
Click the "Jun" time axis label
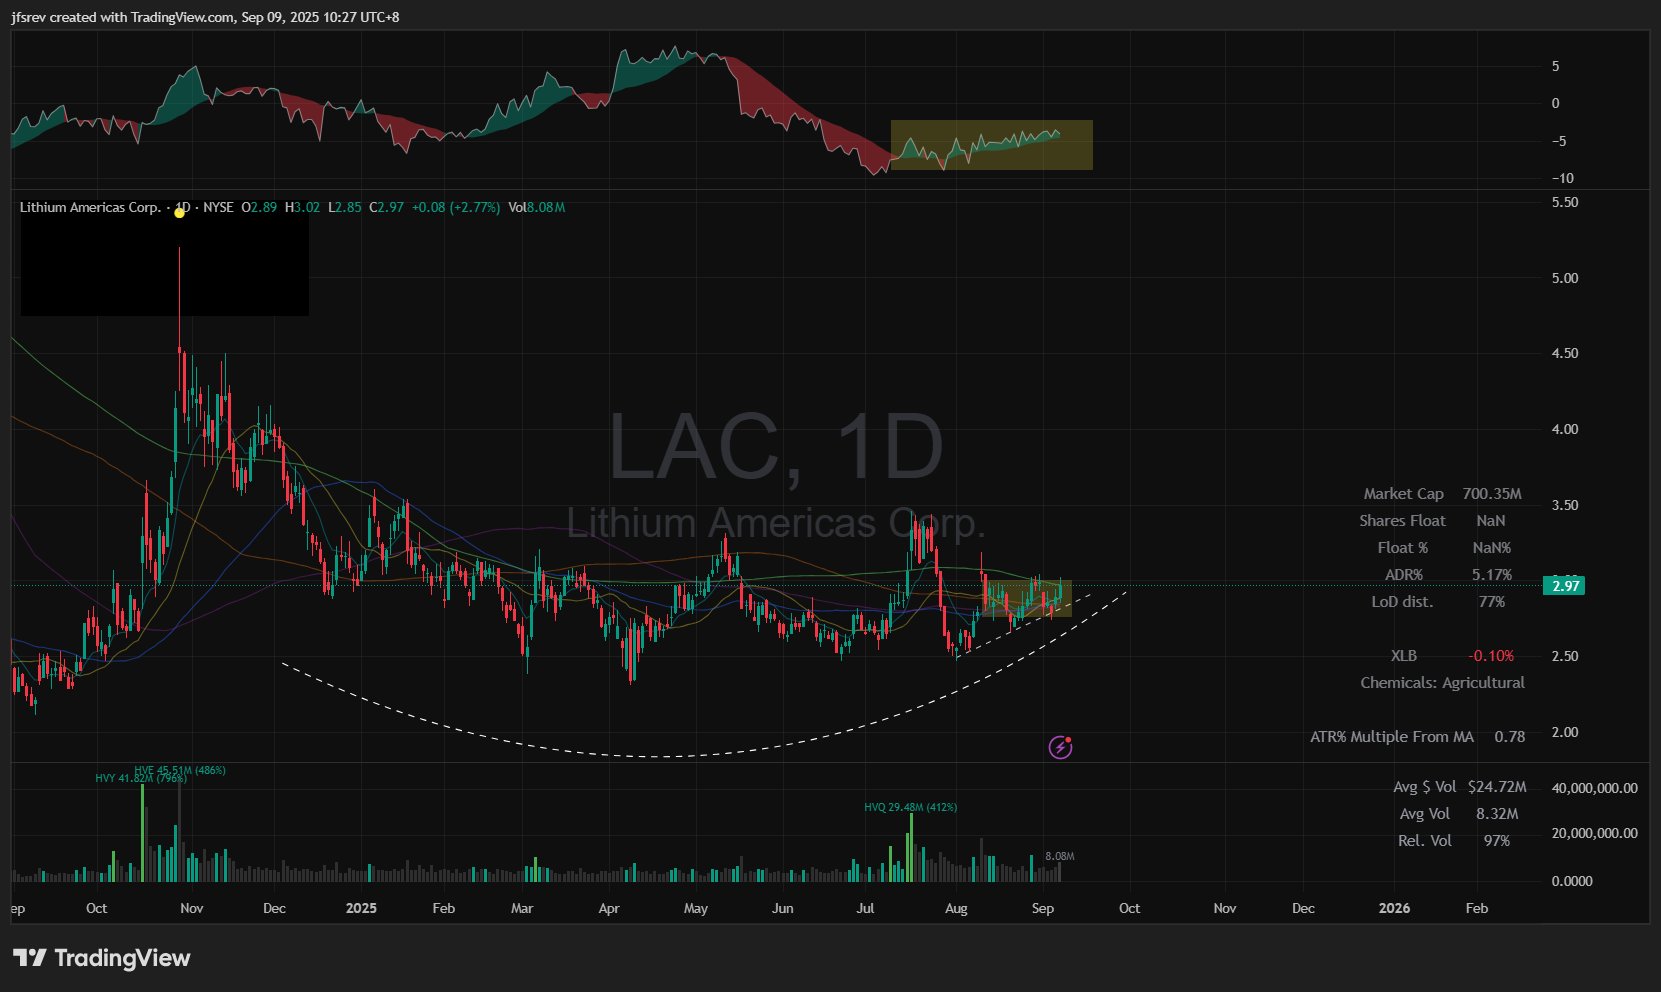point(783,908)
